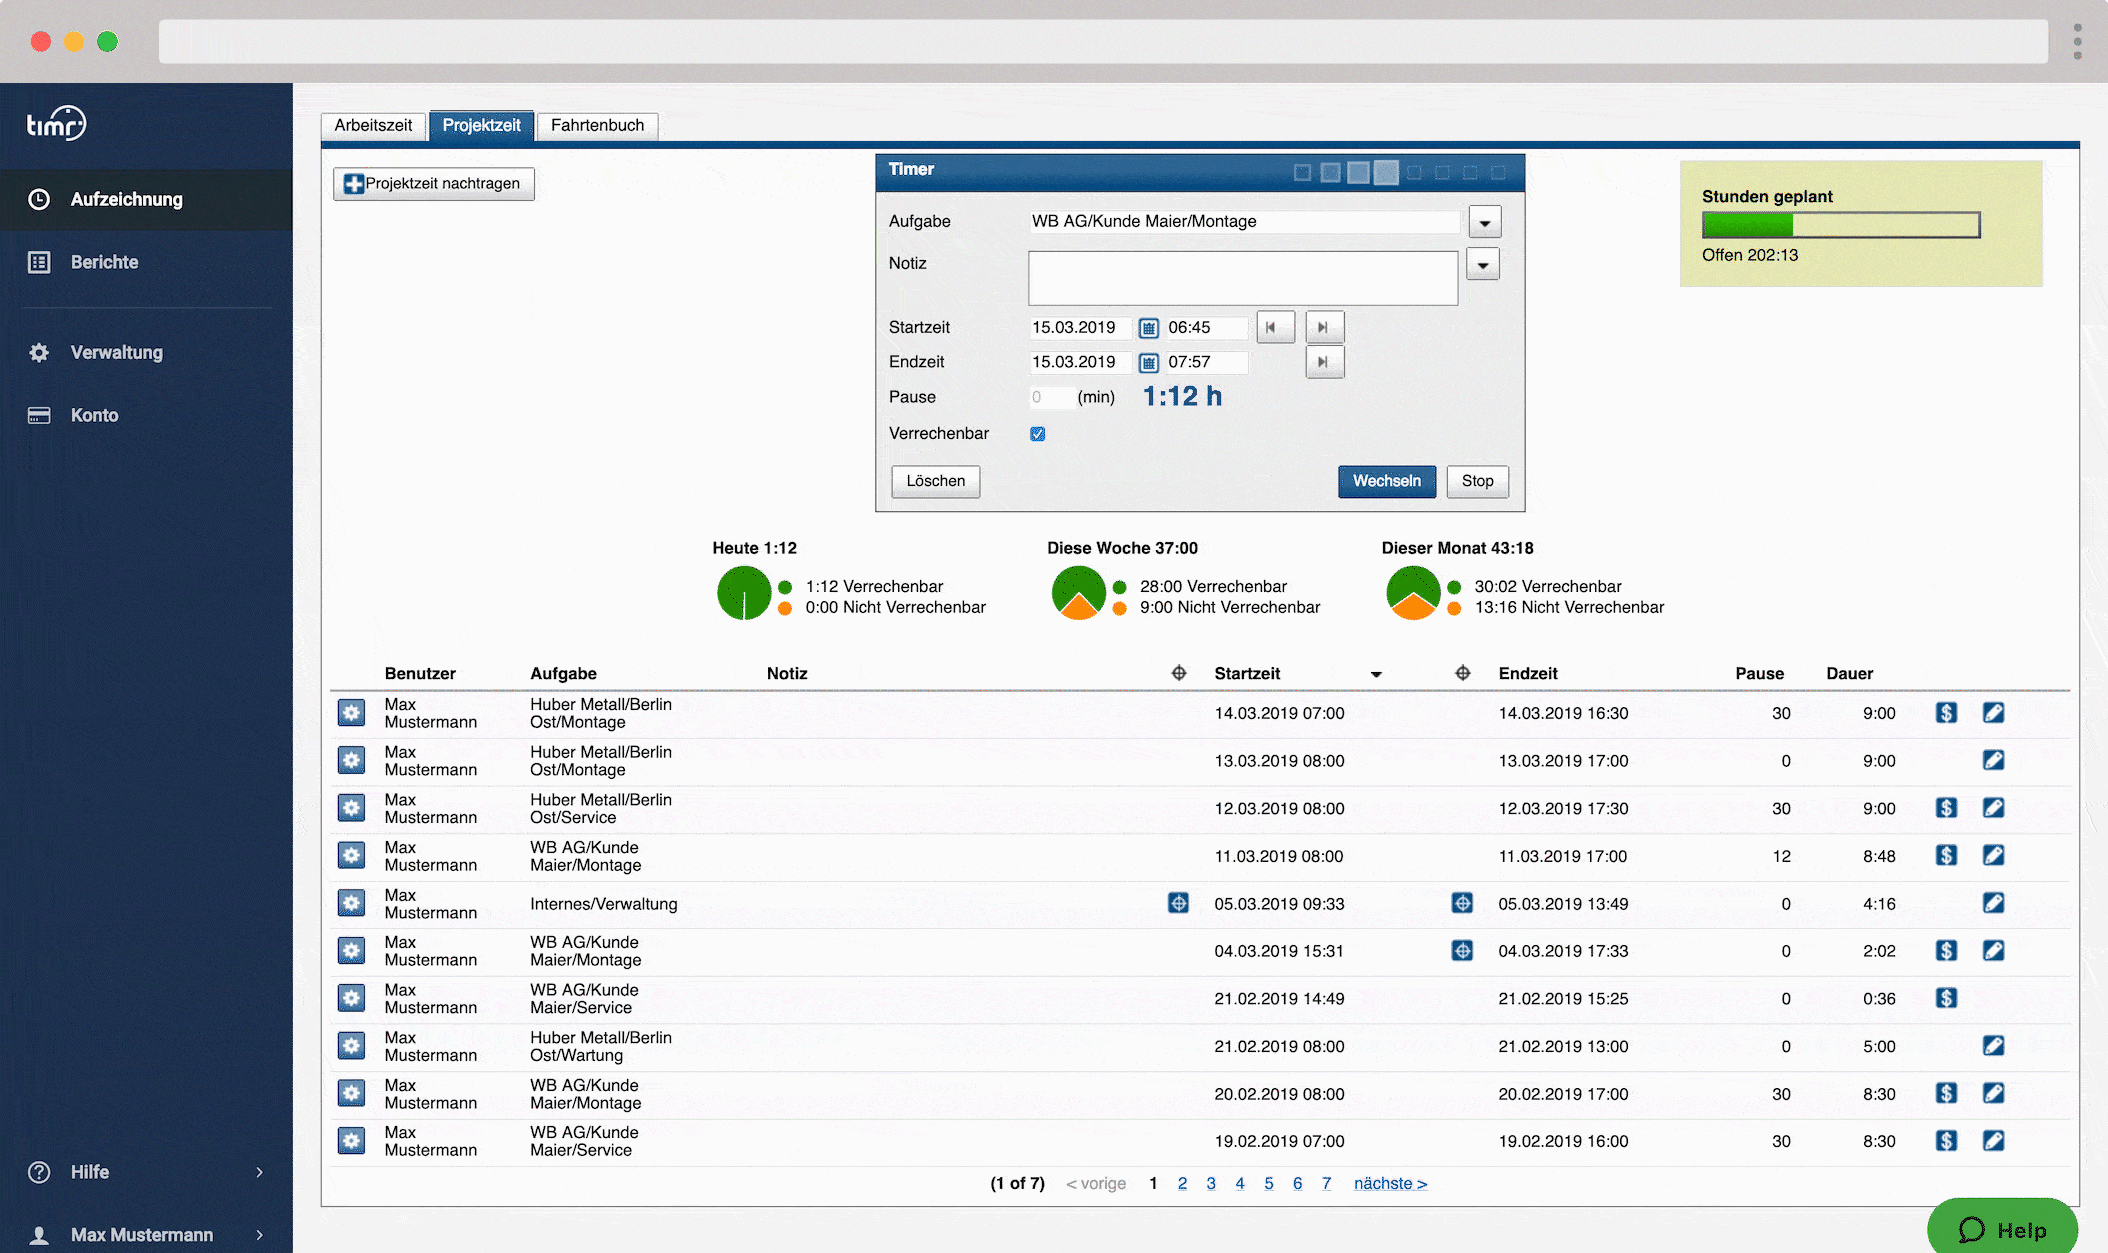Viewport: 2108px width, 1253px height.
Task: Click billable icon on 19.02.2019 row
Action: [x=1946, y=1141]
